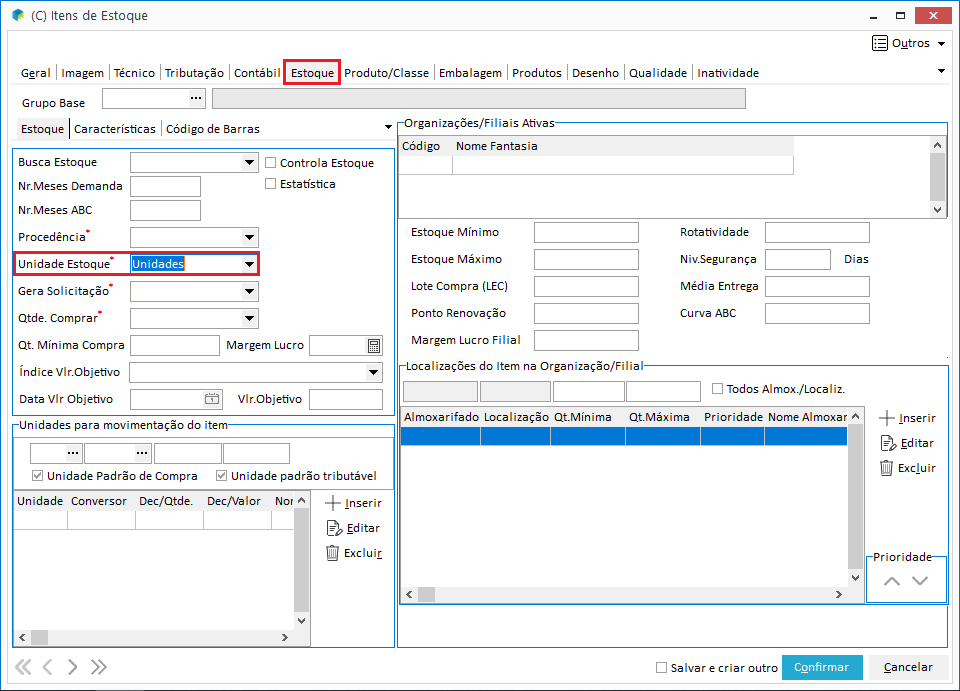Click Estoque Máximo input field
This screenshot has height=691, width=960.
click(586, 260)
